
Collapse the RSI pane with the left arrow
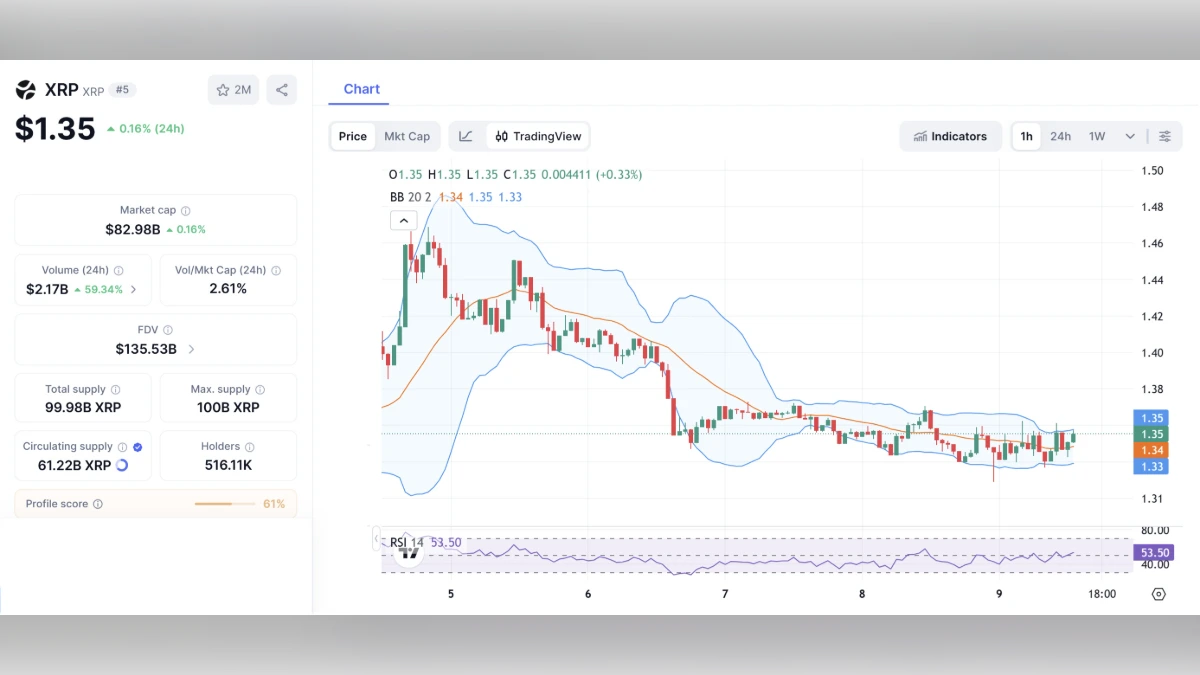click(377, 537)
